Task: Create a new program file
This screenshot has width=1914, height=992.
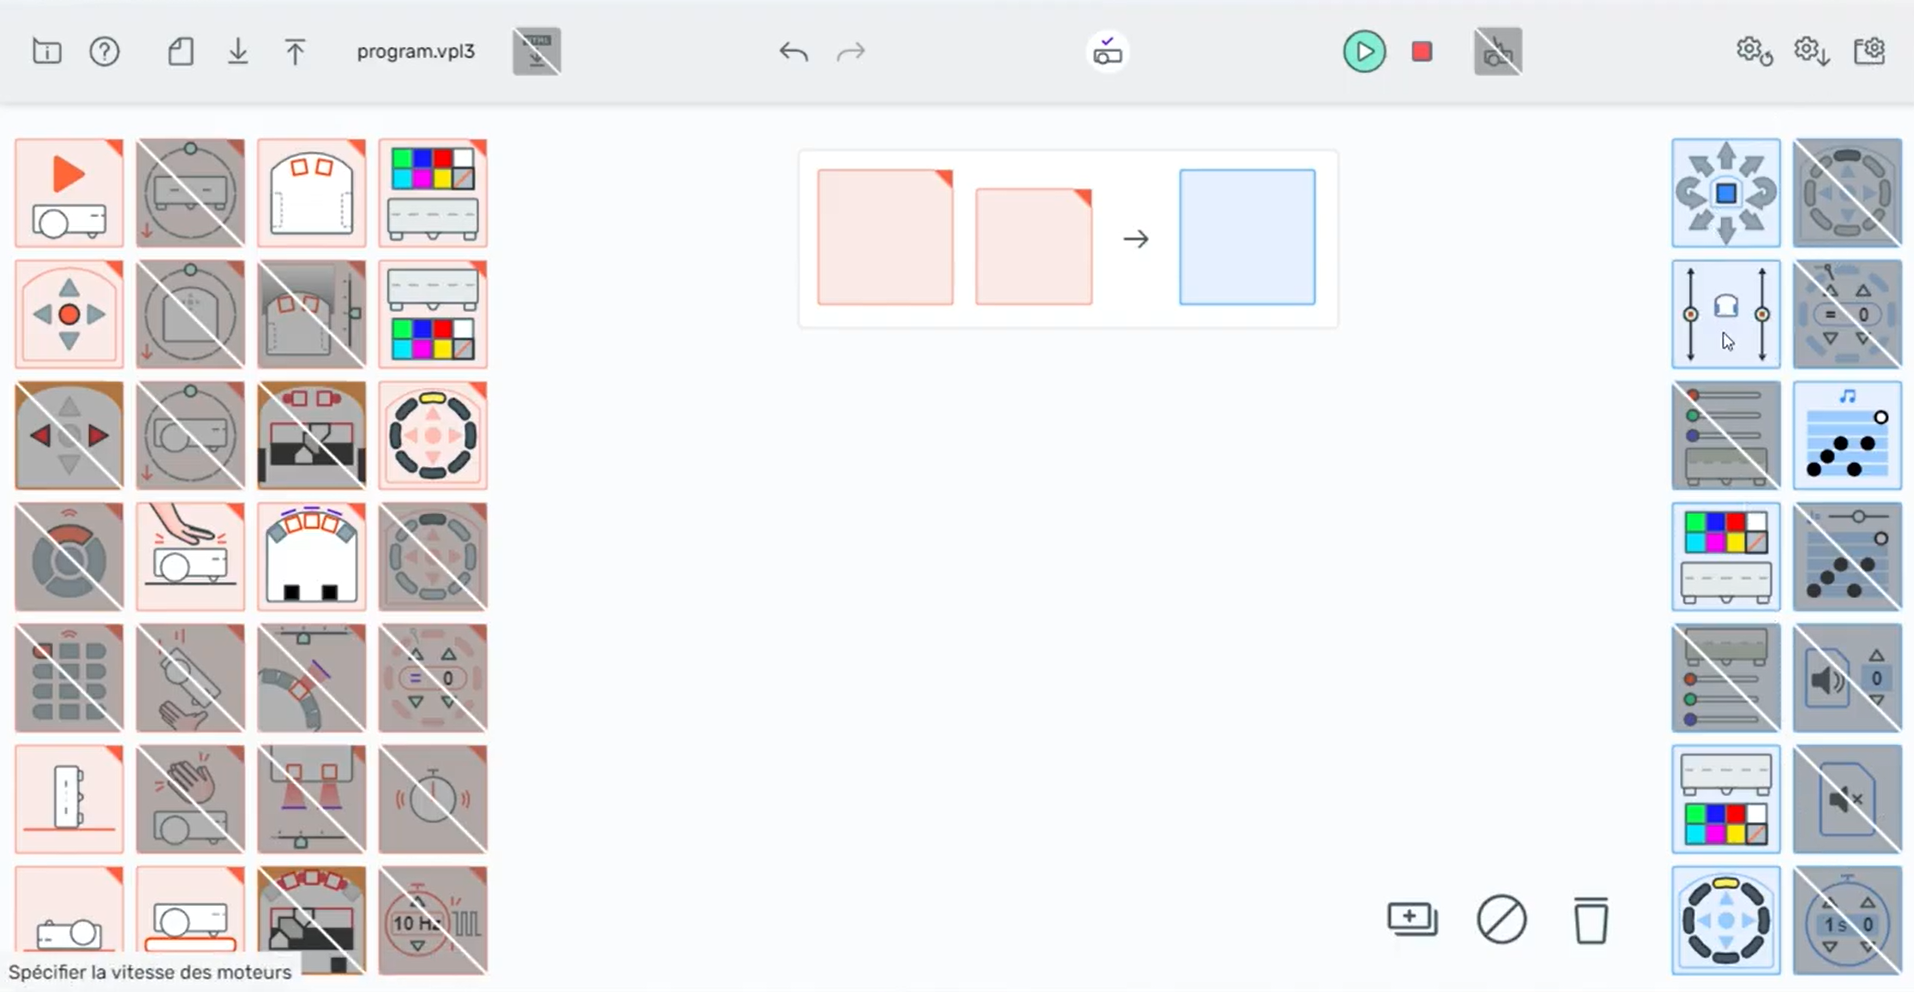Action: click(x=180, y=51)
